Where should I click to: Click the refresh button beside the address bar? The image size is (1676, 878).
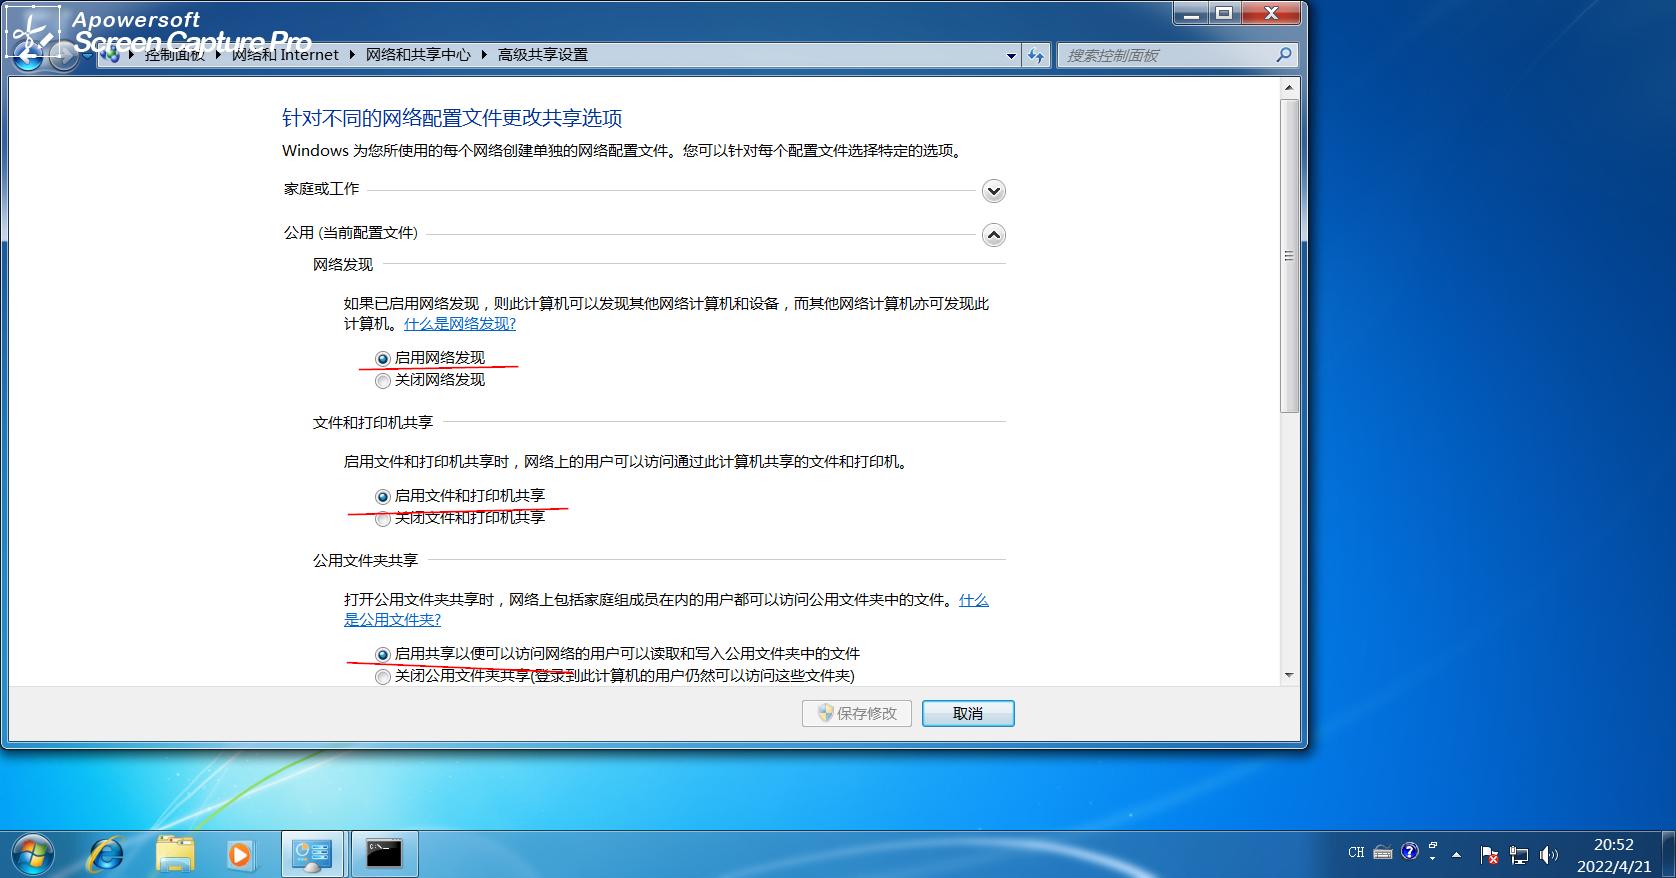[1036, 56]
